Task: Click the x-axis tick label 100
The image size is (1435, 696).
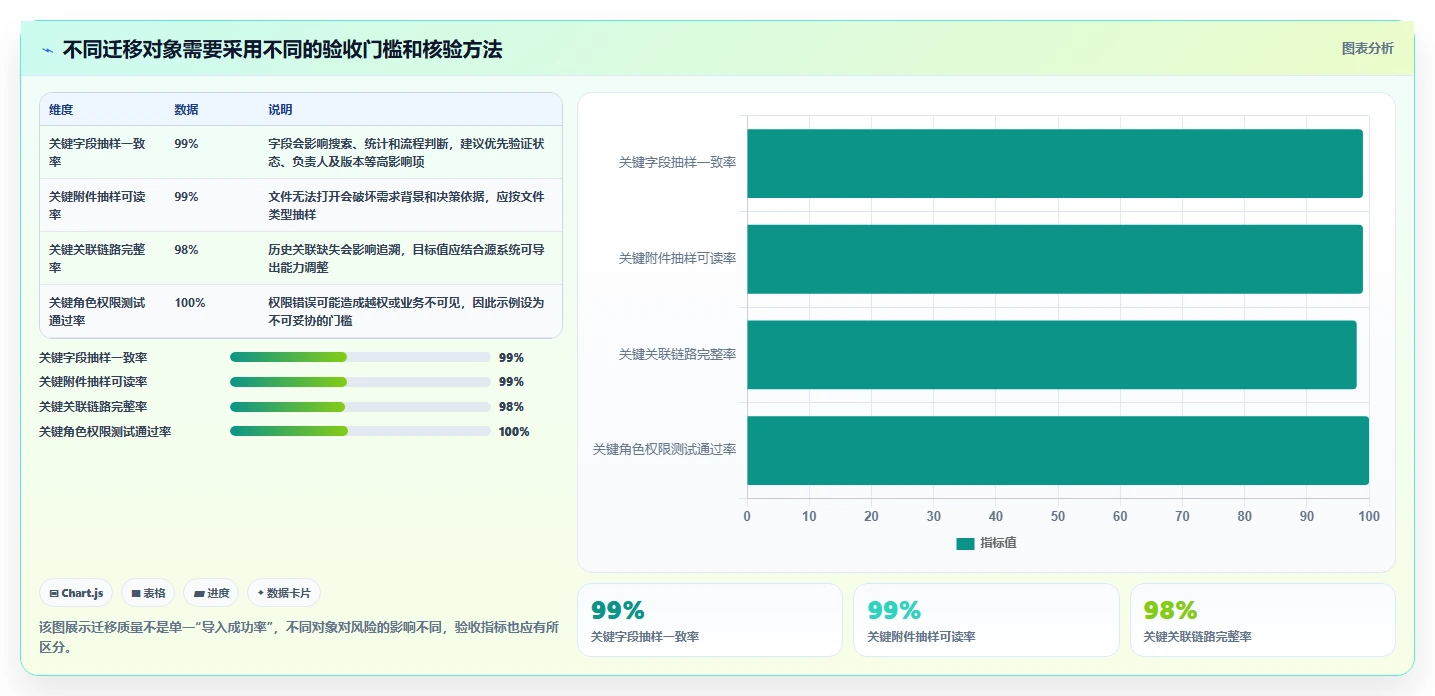Action: point(1369,516)
